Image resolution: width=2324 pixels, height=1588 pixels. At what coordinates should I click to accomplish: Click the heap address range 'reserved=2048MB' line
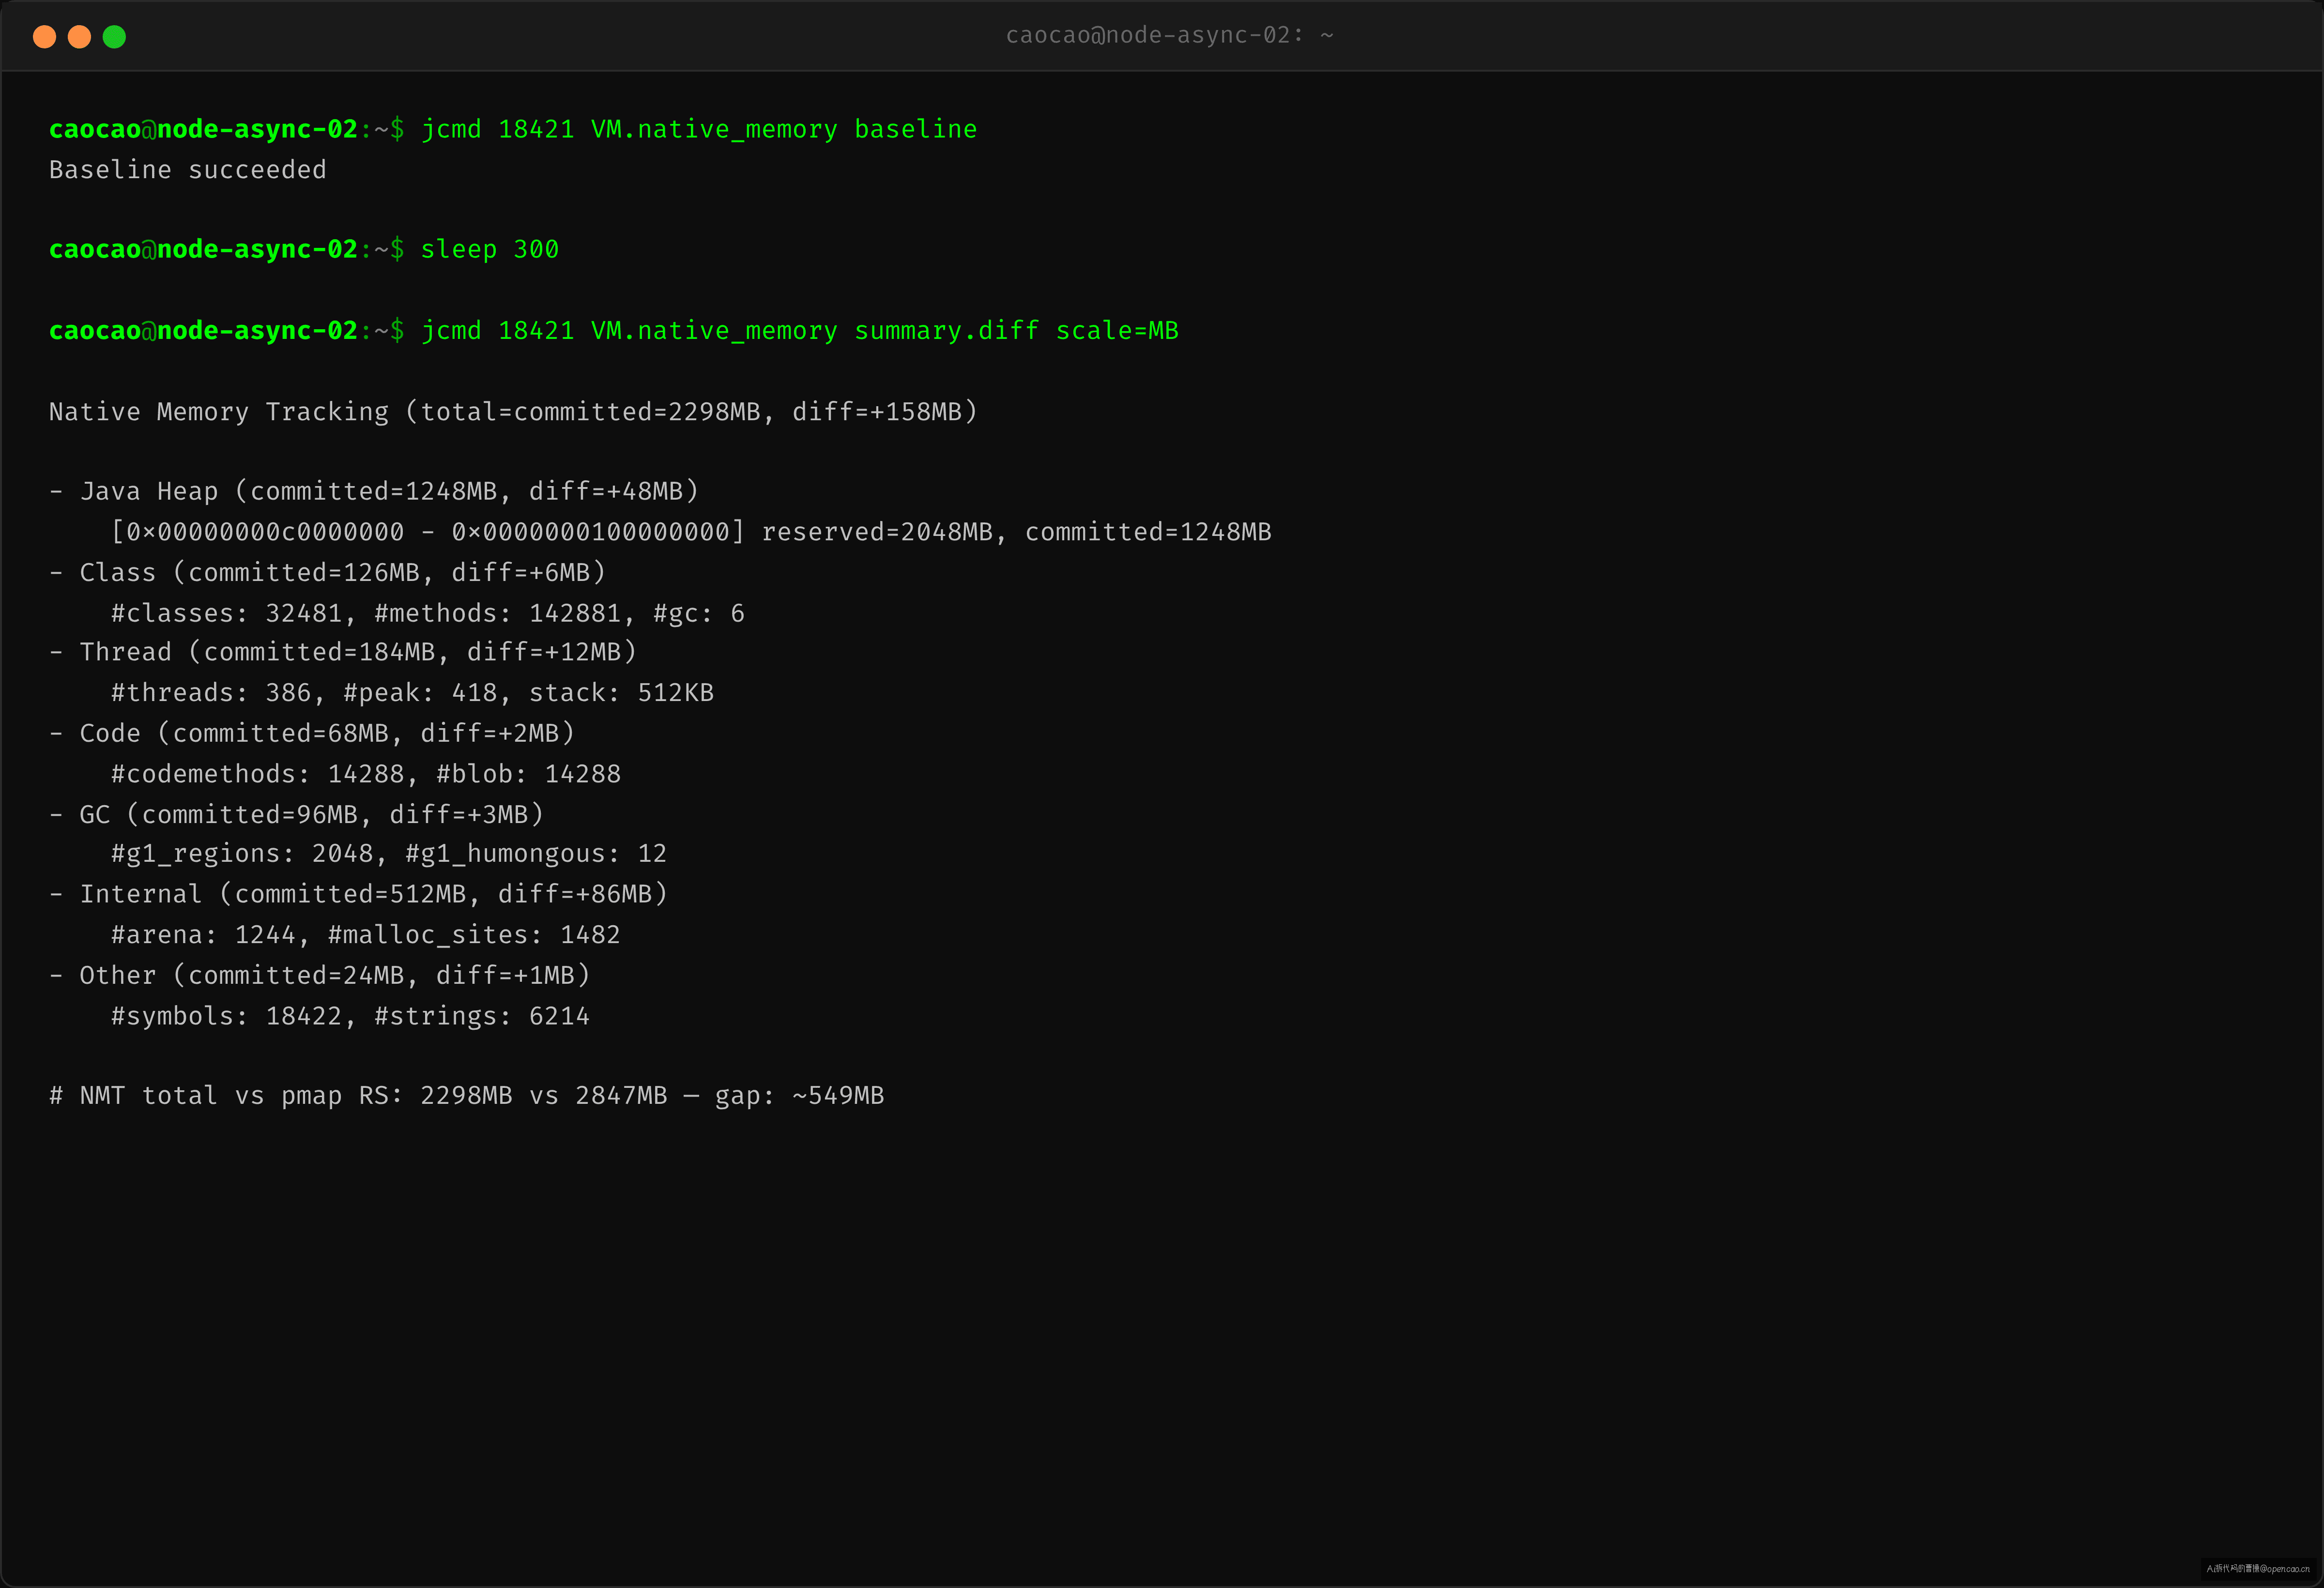click(691, 532)
